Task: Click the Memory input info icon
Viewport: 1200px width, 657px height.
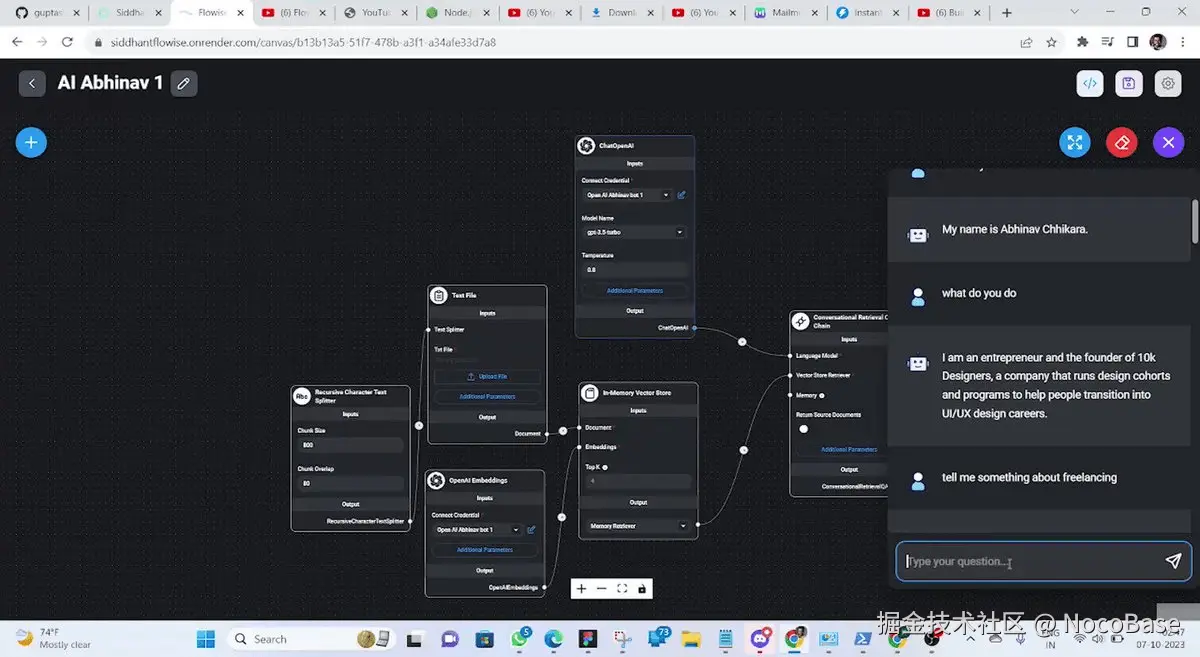Action: [x=822, y=395]
